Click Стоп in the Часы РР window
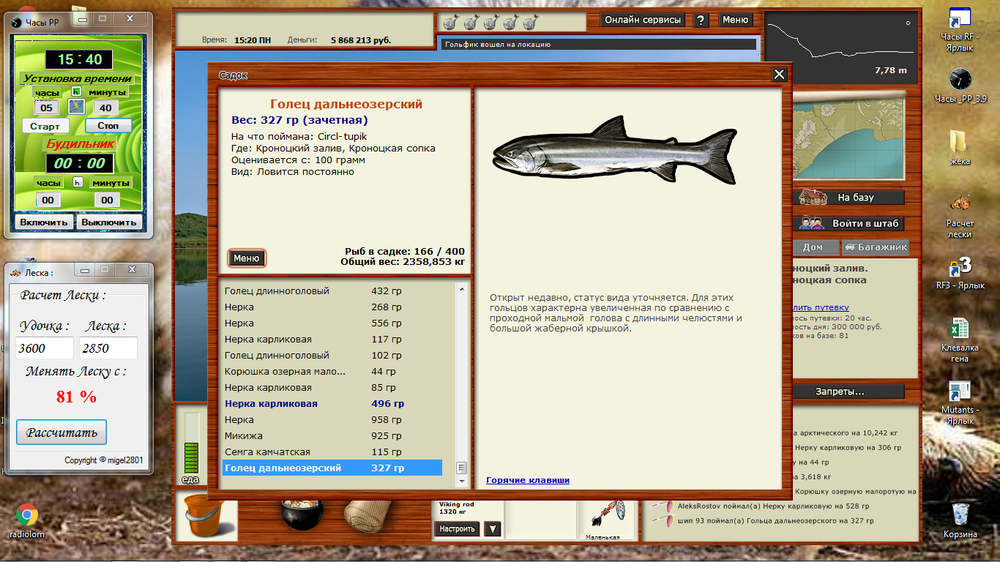The width and height of the screenshot is (1000, 562). coord(108,126)
